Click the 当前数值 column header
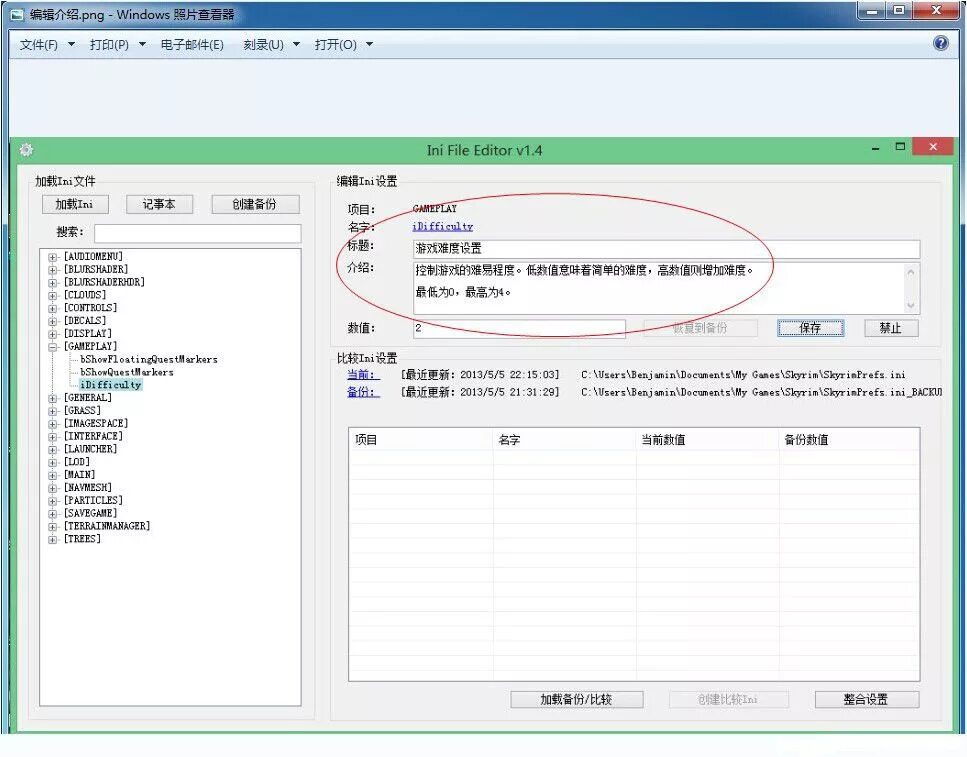Viewport: 967px width, 757px height. [x=707, y=439]
